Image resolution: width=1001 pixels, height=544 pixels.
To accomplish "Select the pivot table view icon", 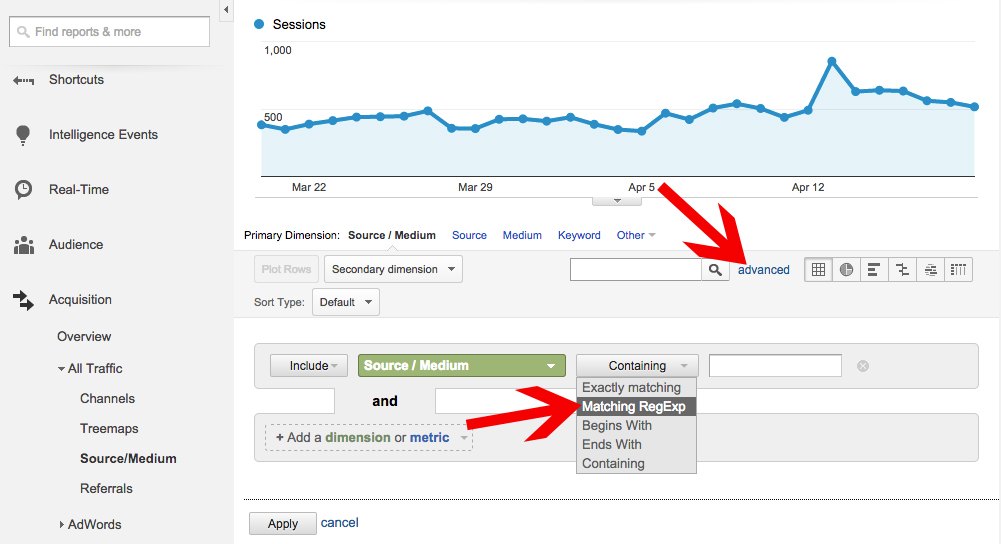I will (x=959, y=269).
